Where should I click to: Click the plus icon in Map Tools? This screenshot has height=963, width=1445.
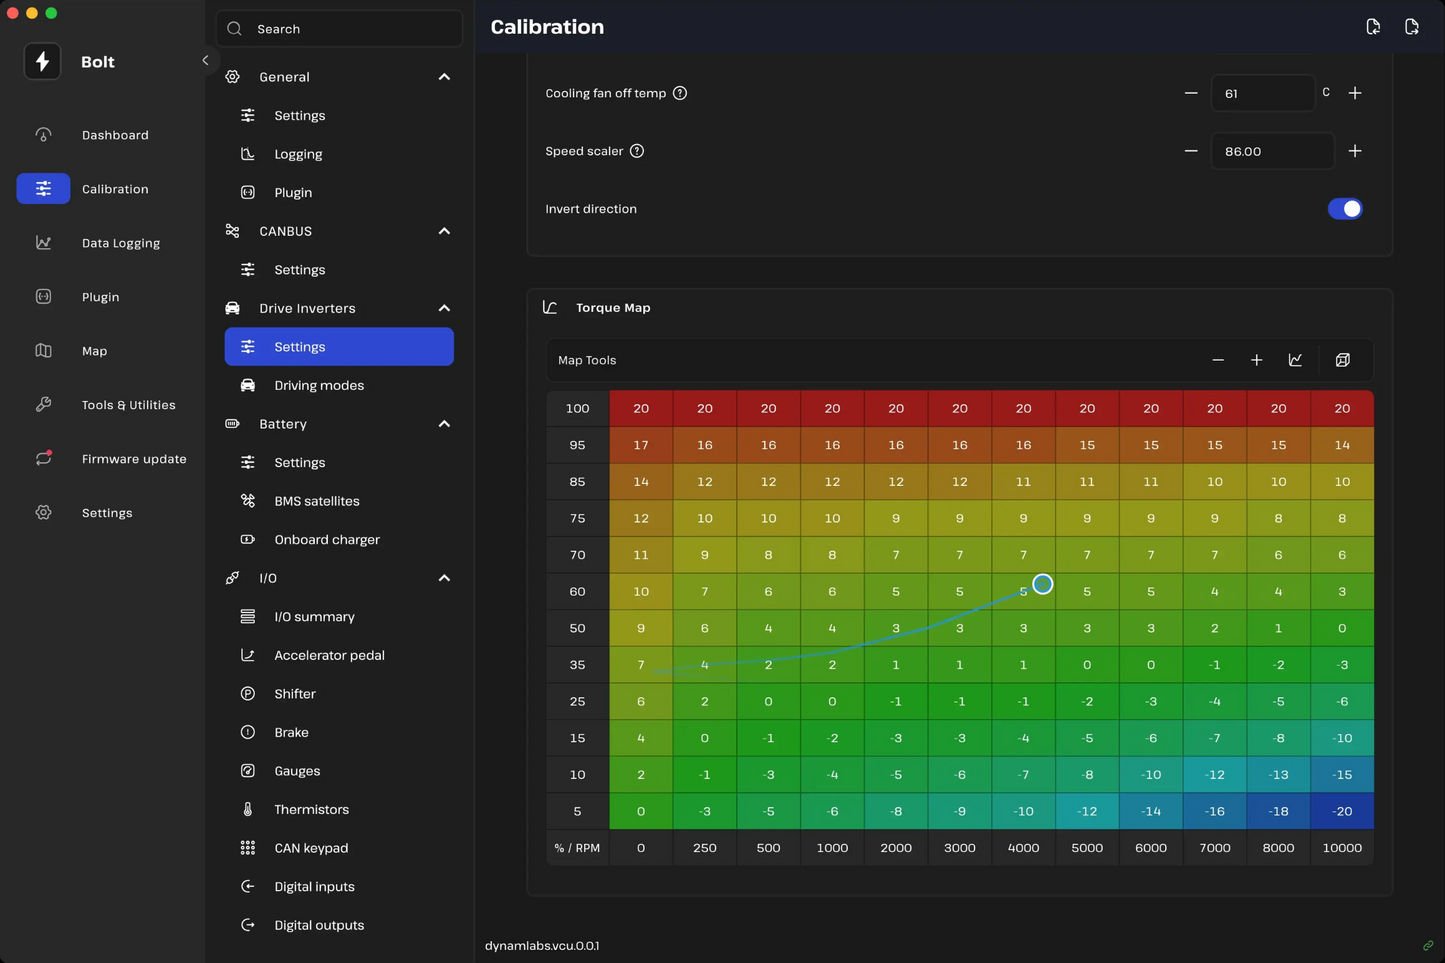point(1256,360)
